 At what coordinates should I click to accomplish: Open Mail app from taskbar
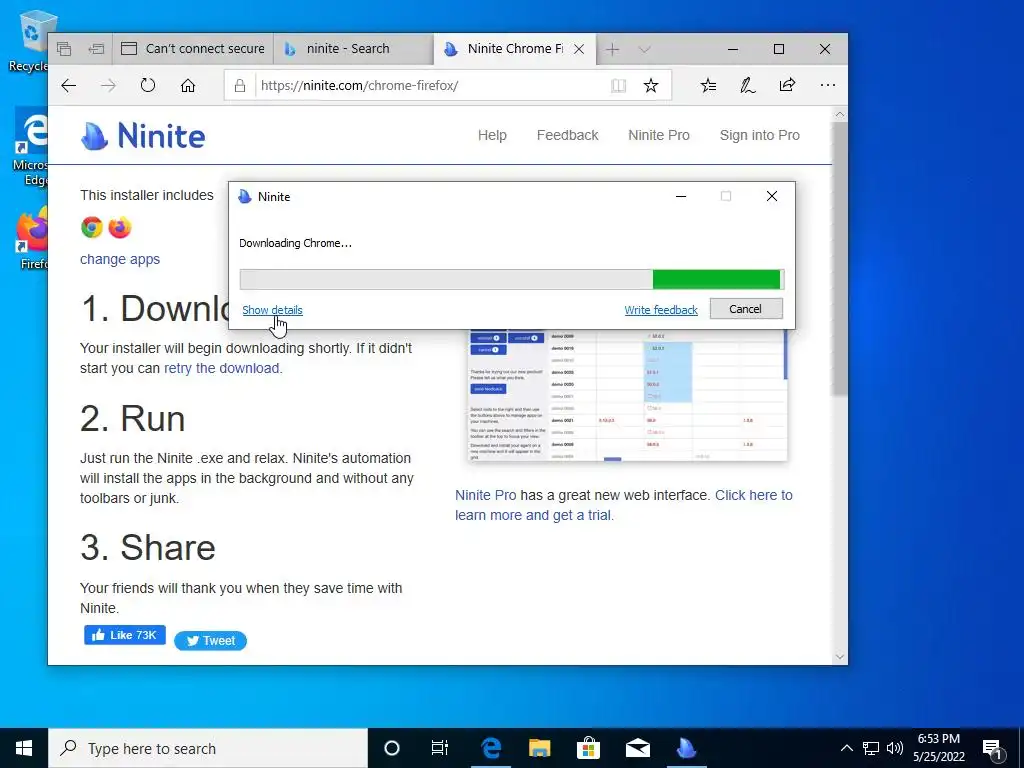pos(637,748)
